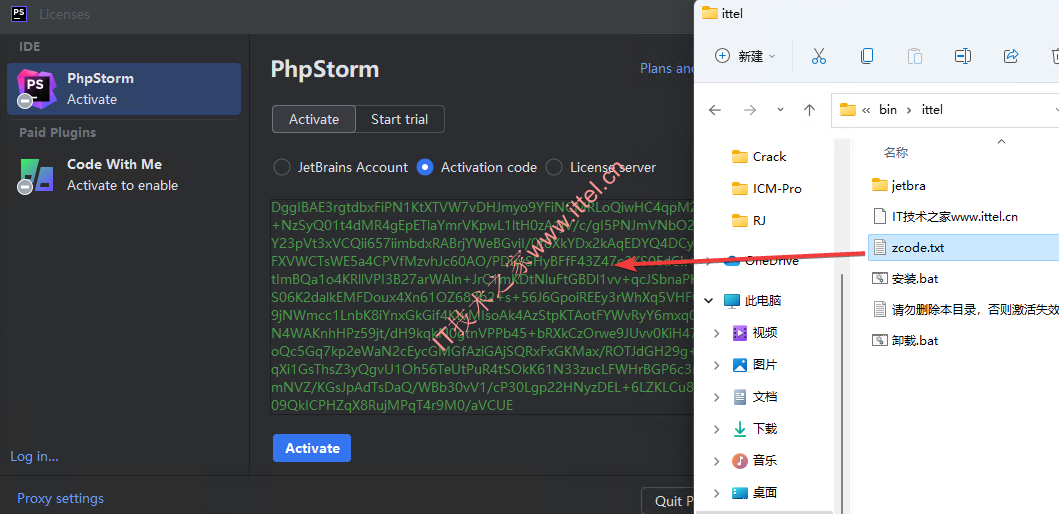
Task: Select PhpStorm in the IDE list
Action: pyautogui.click(x=124, y=89)
